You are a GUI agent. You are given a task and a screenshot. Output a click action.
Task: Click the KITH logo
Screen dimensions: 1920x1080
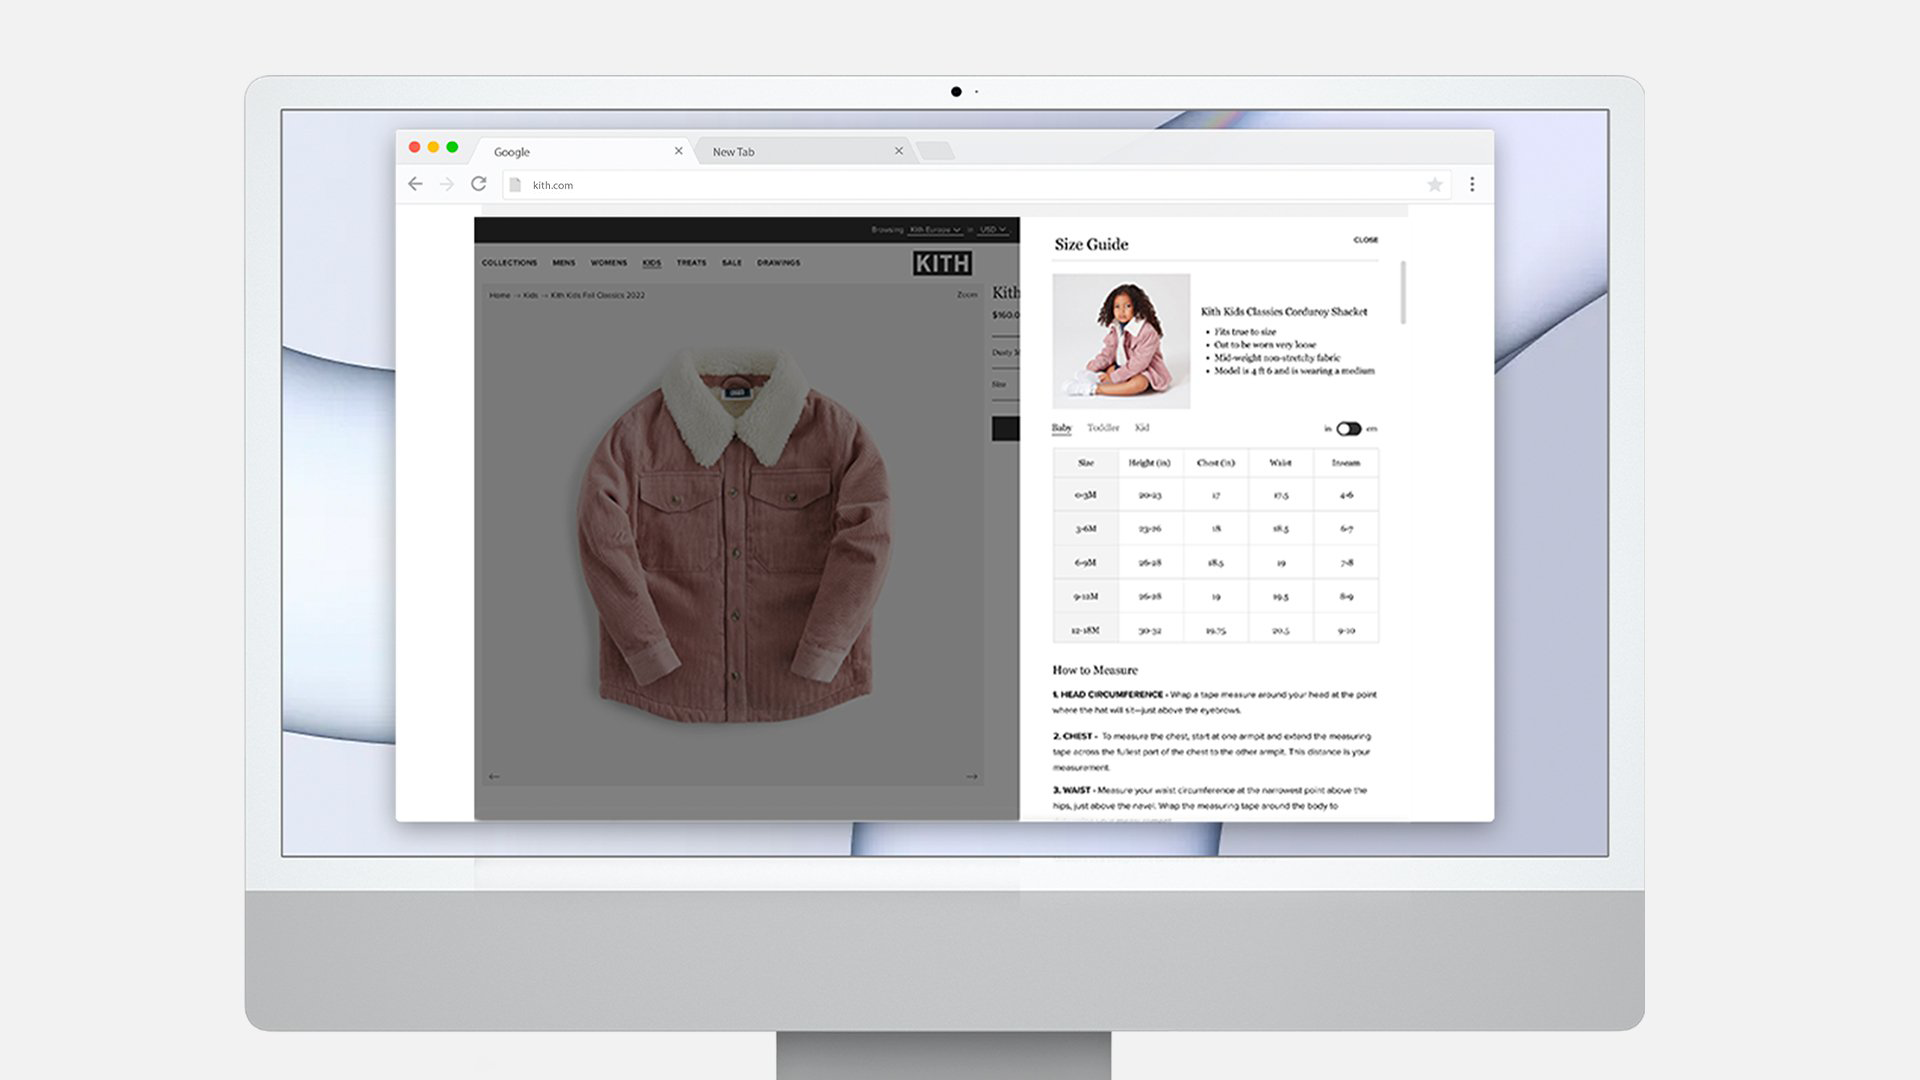coord(942,263)
